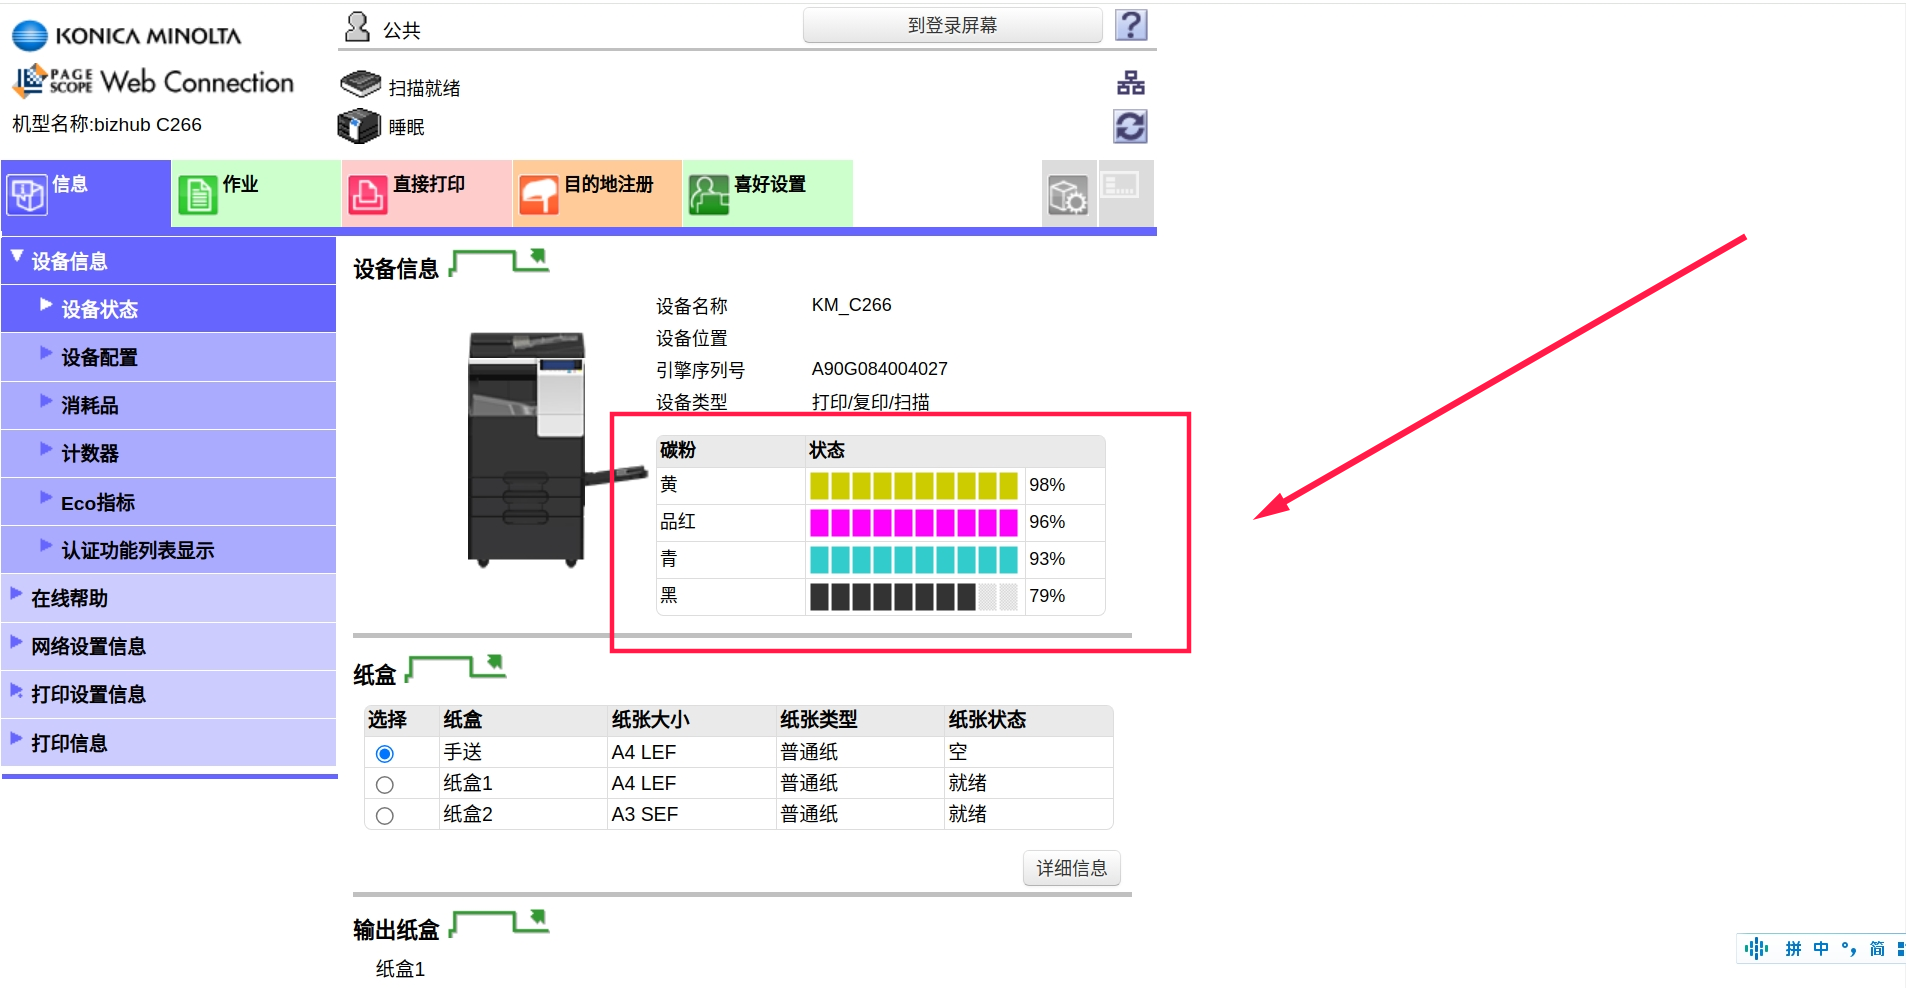Click the scanner status icon

pos(360,85)
